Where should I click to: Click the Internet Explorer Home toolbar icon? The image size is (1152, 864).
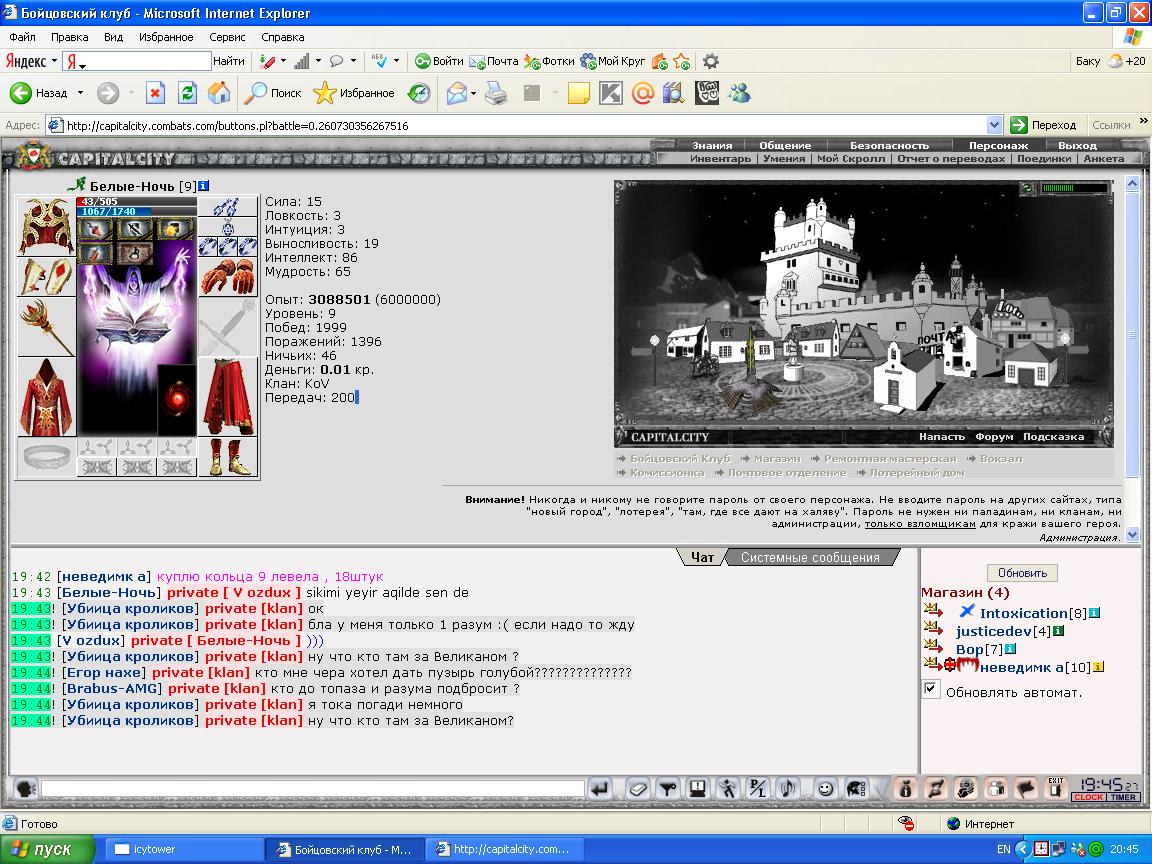218,93
